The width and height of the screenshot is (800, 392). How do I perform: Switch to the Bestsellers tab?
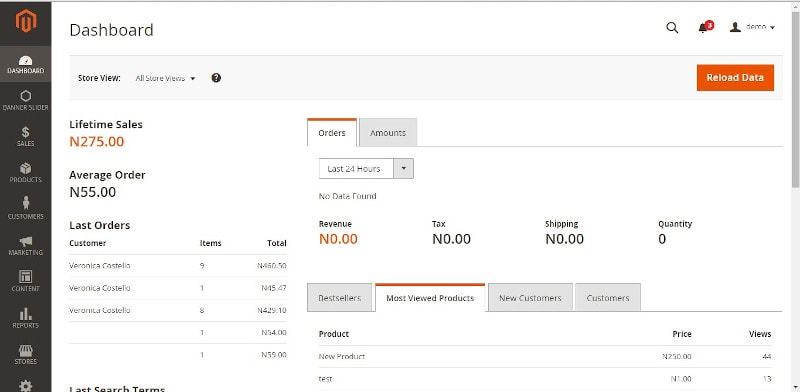(339, 298)
